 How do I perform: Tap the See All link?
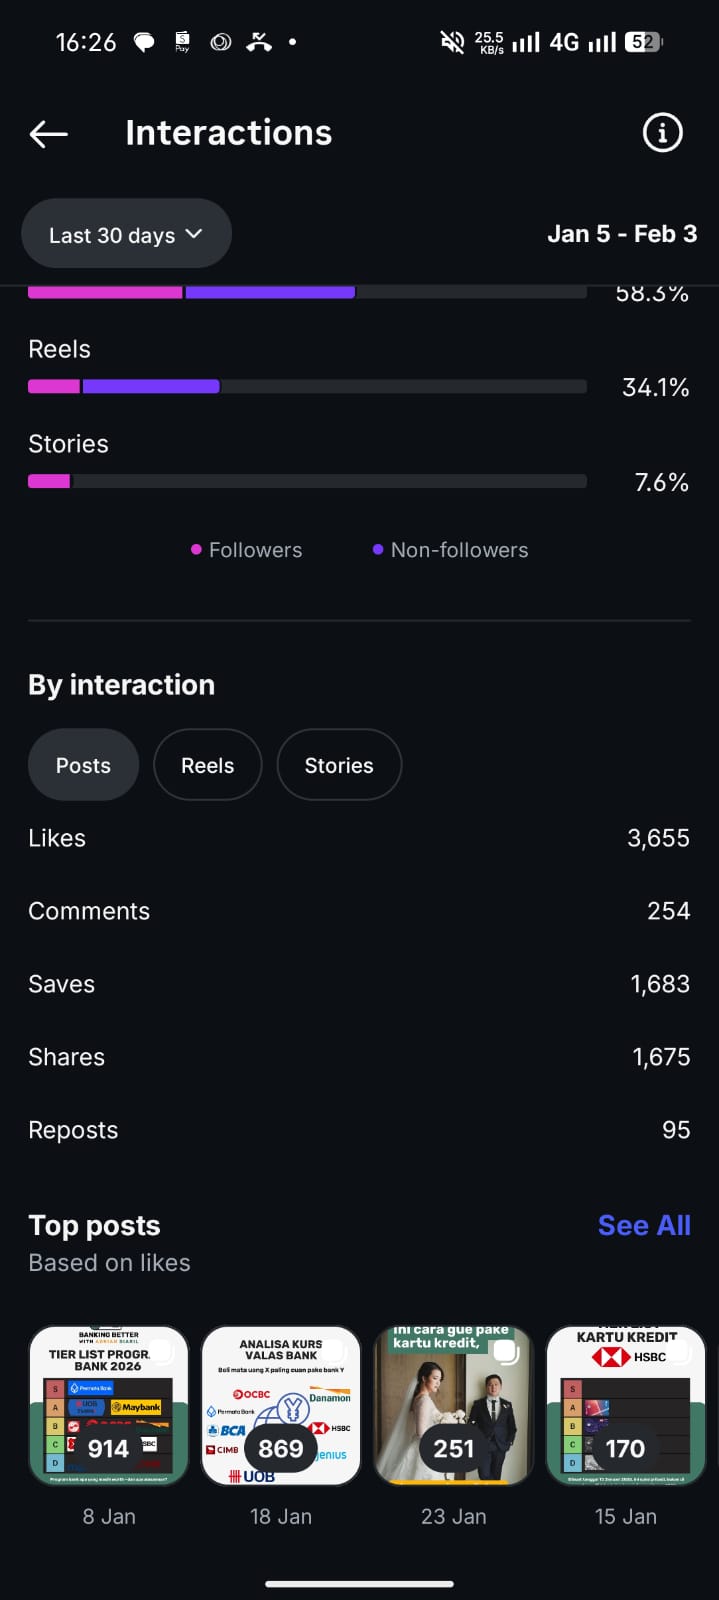(x=644, y=1225)
